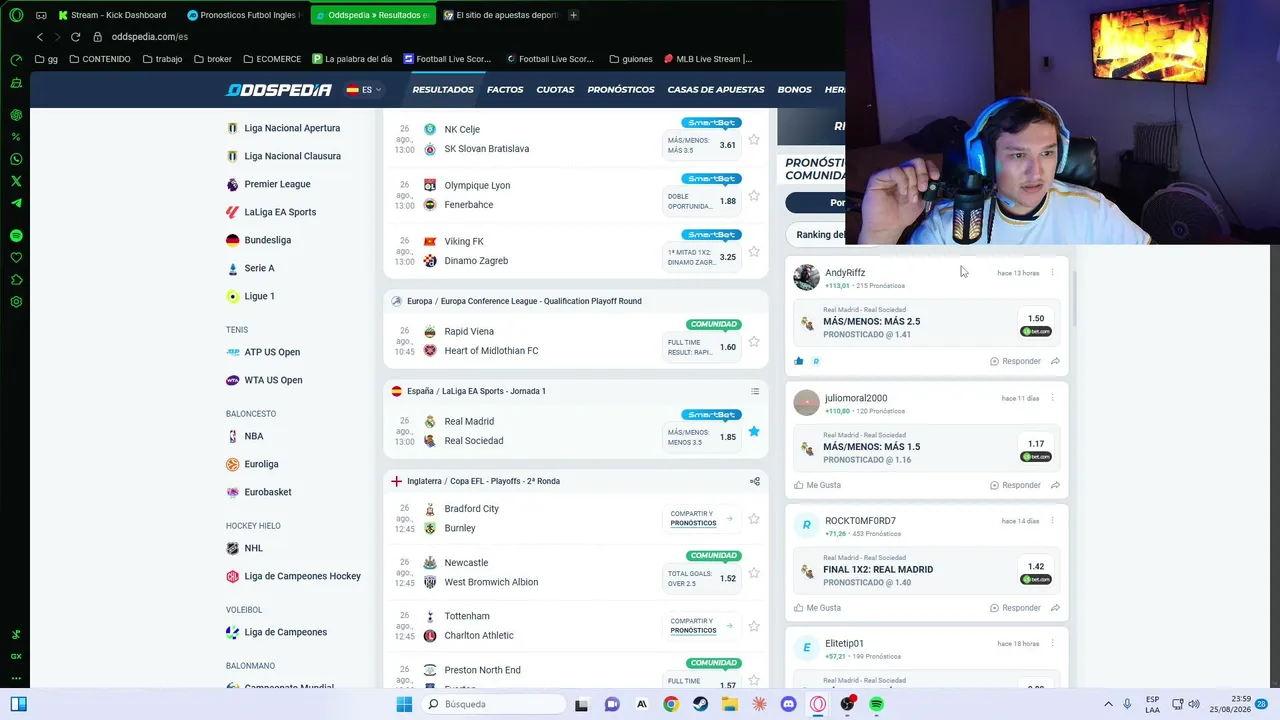Favorite the Bradford City vs Burnley match
Screen dimensions: 1280x720
pos(754,519)
